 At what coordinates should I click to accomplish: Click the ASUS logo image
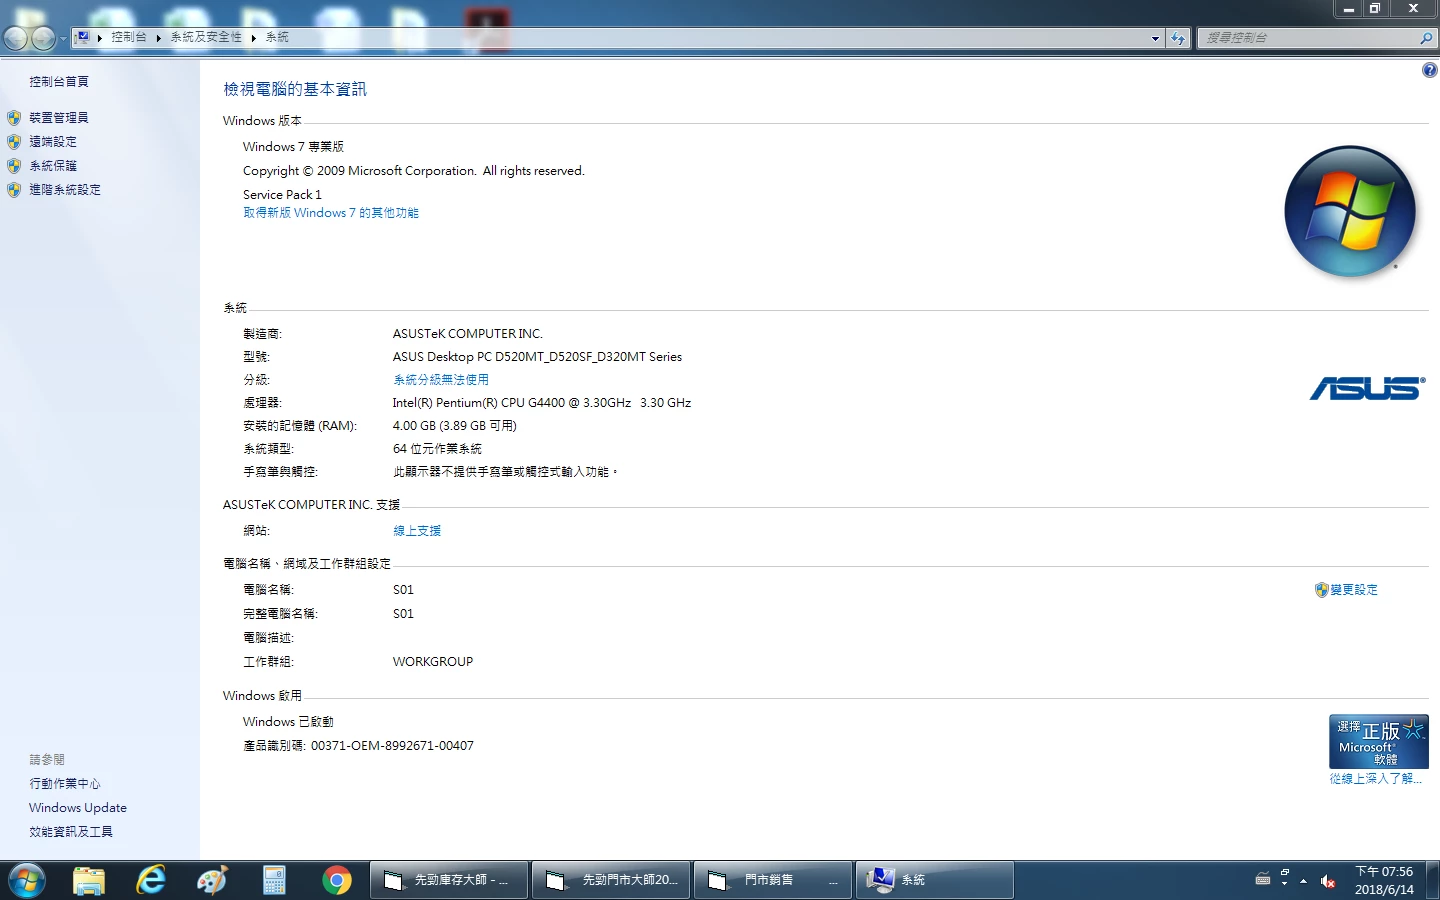tap(1367, 388)
